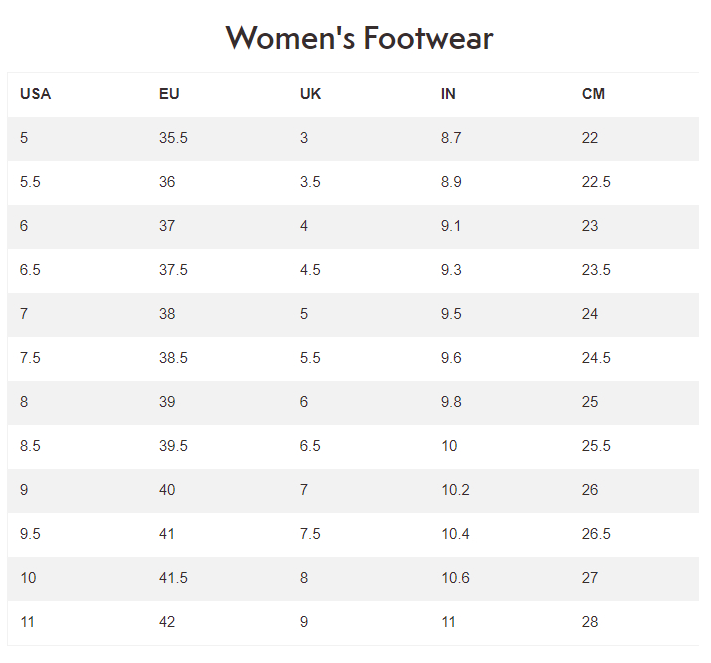Viewport: 711px width, 663px height.
Task: Select the 28 CM cell
Action: point(590,622)
